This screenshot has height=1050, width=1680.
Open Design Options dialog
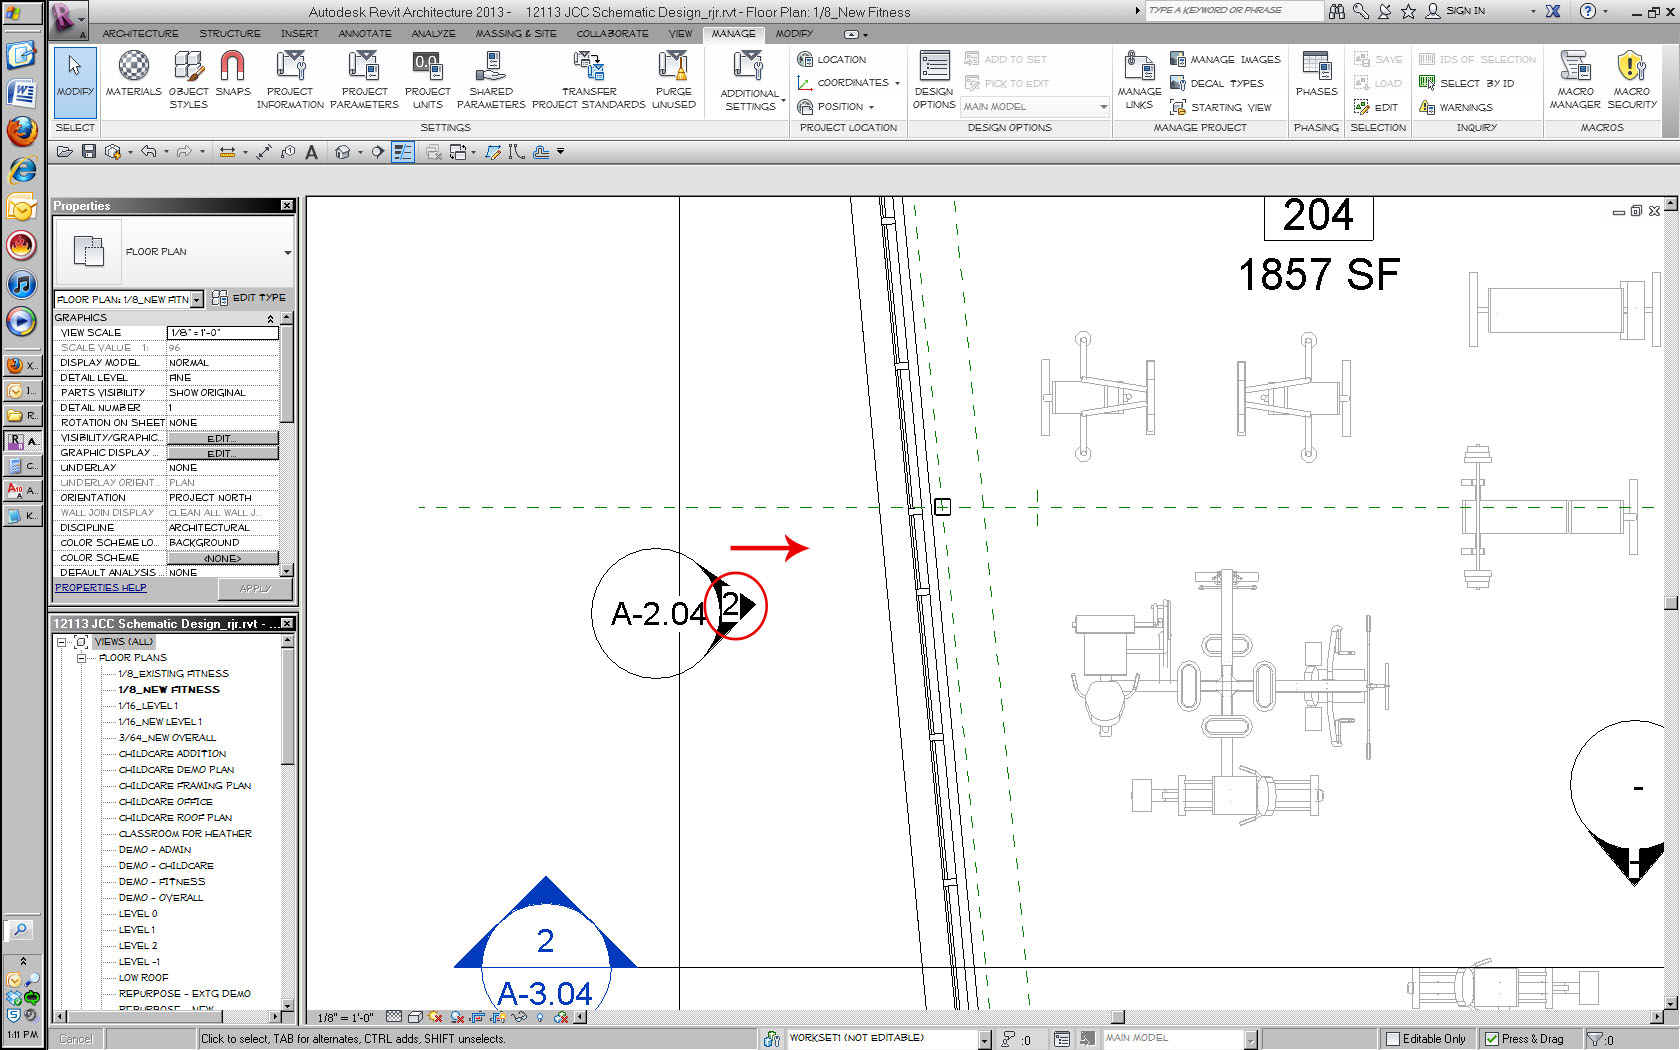click(x=934, y=79)
